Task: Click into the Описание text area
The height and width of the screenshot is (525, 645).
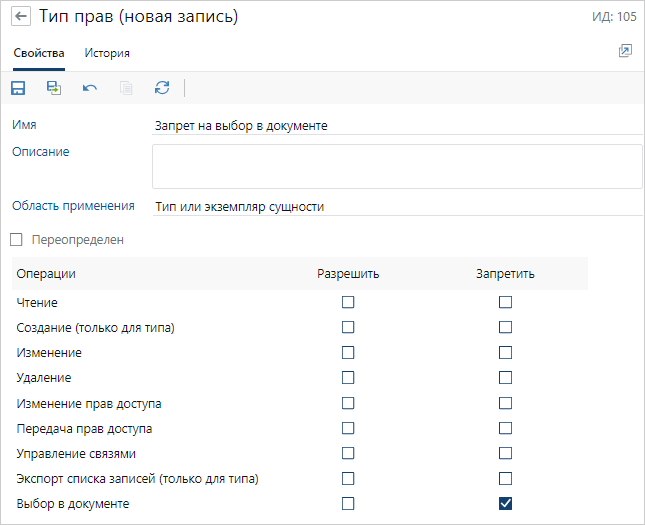Action: [x=396, y=166]
